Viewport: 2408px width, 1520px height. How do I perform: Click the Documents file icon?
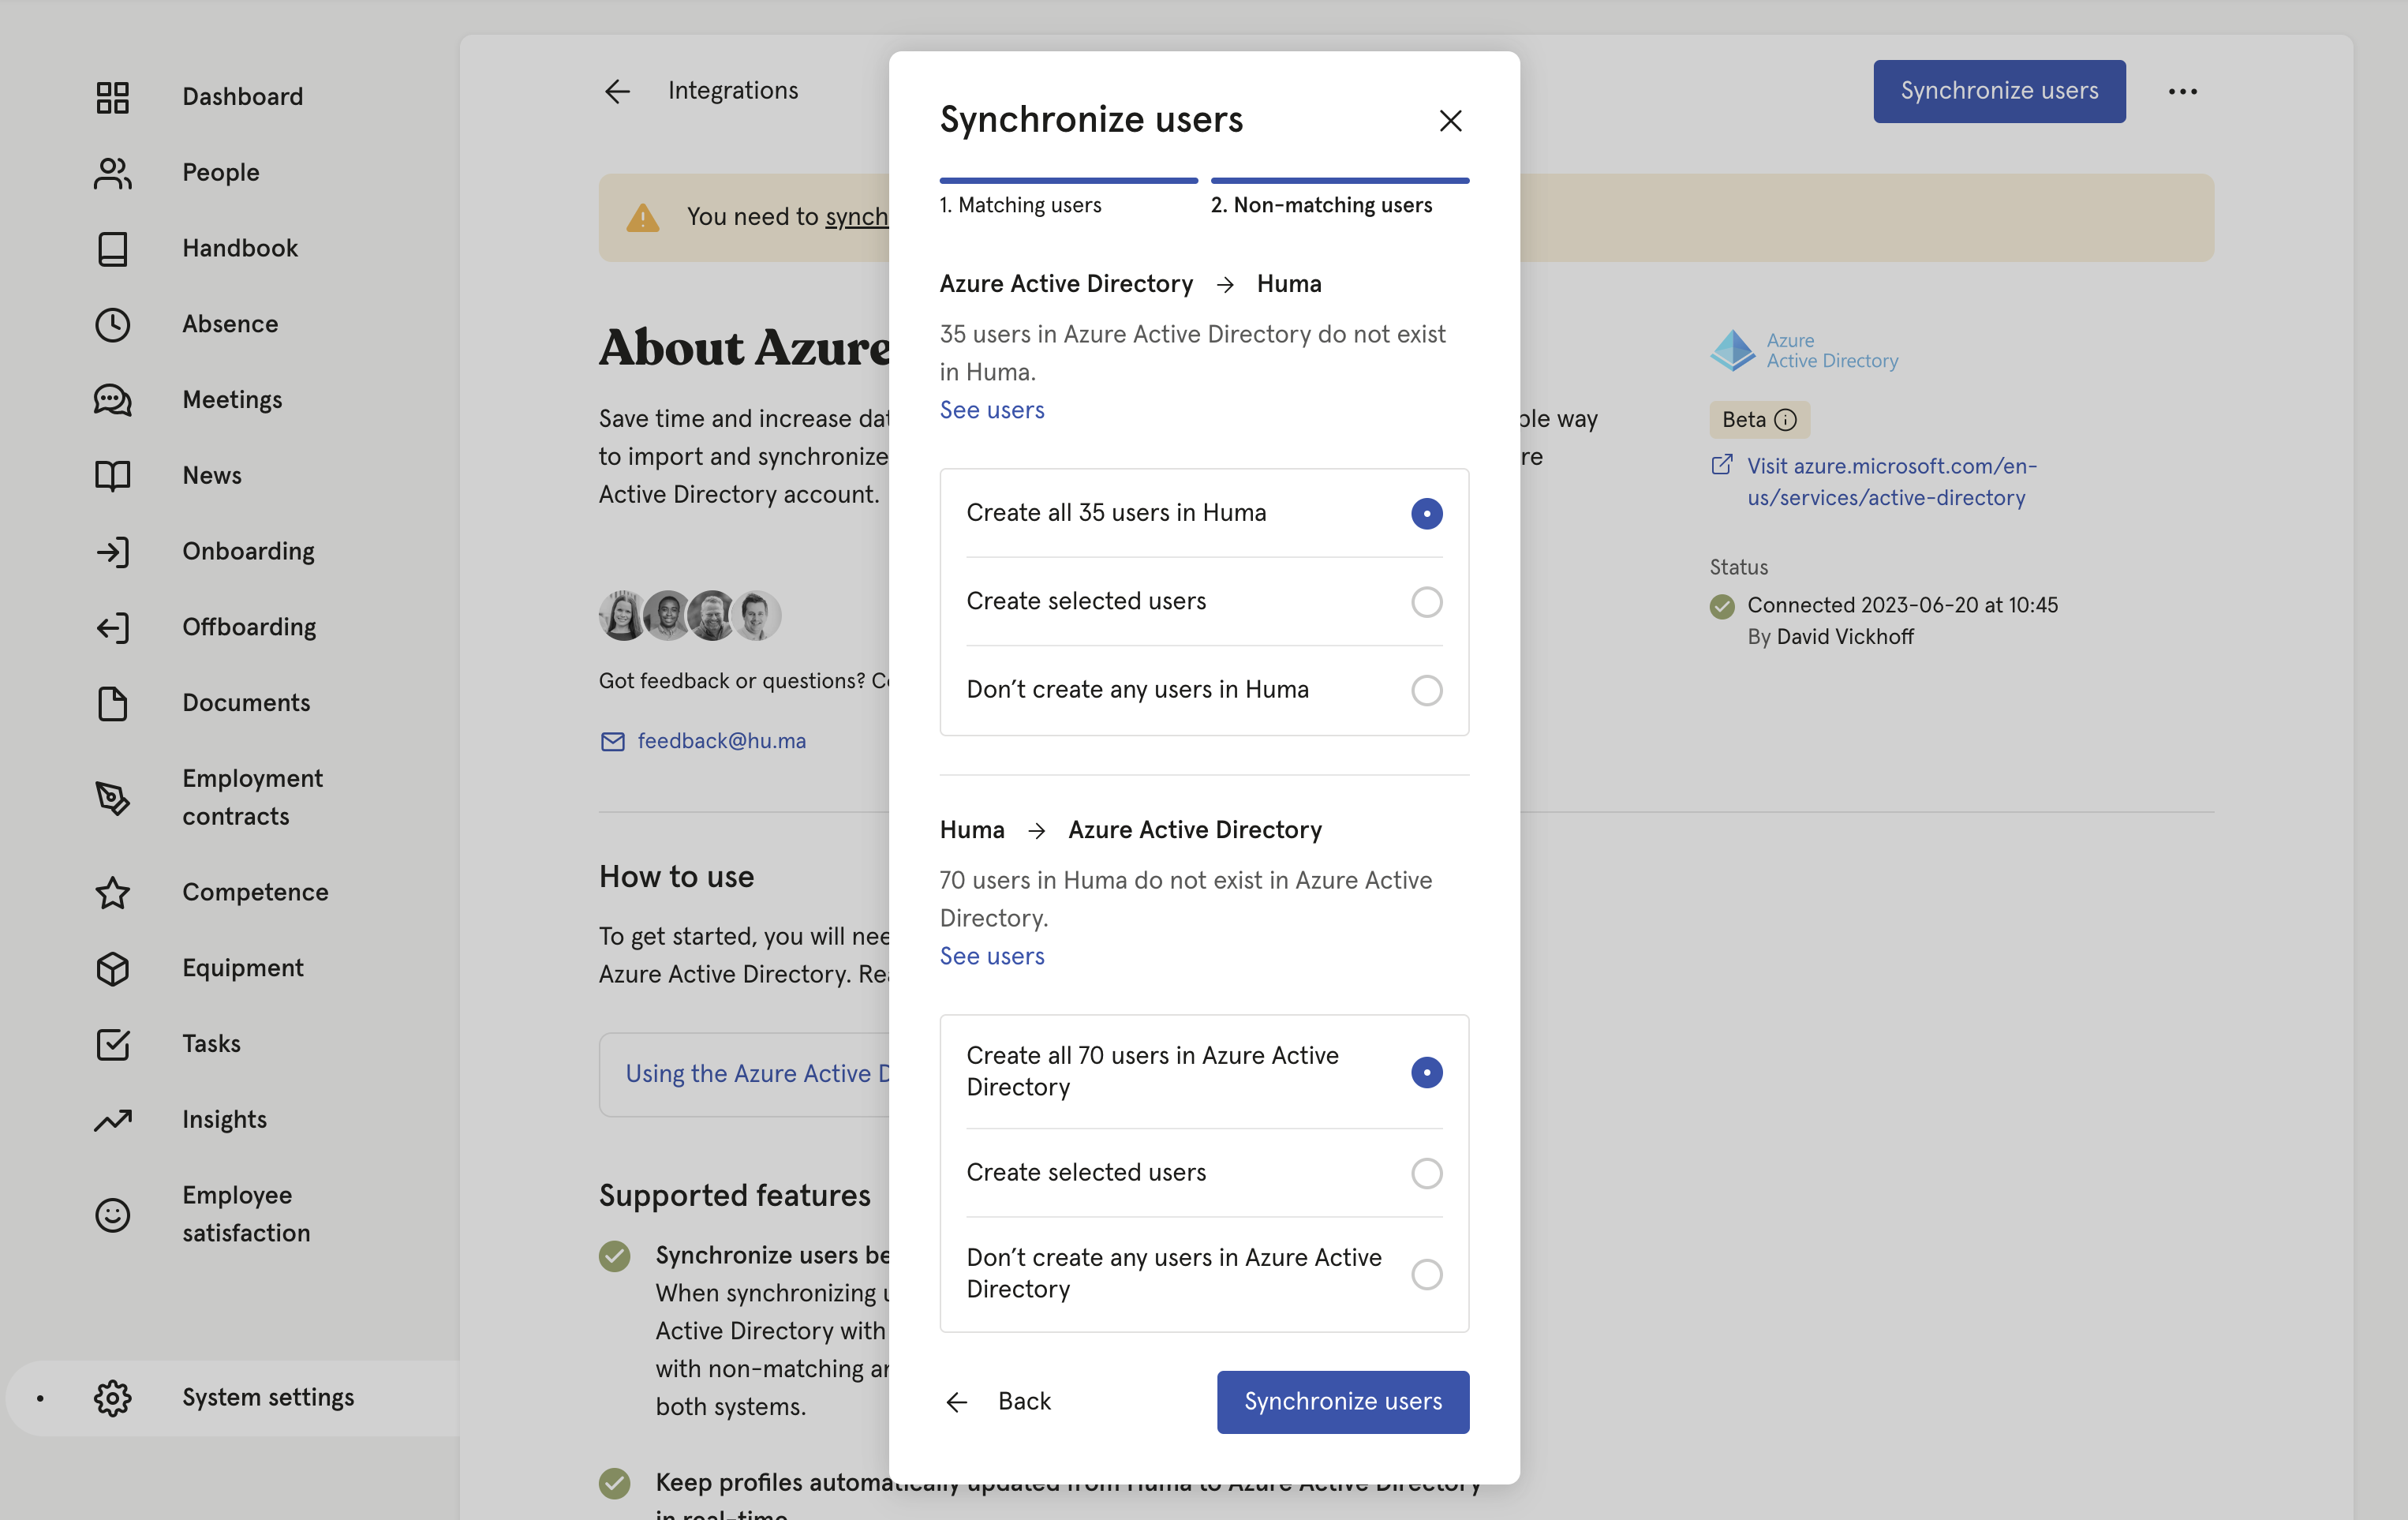coord(112,703)
